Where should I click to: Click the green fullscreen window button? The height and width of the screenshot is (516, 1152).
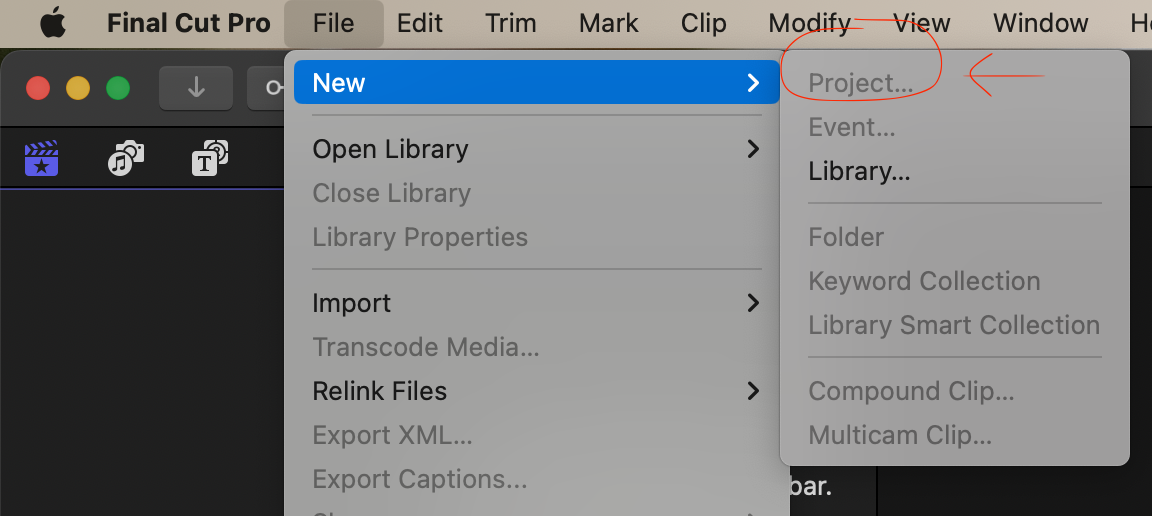118,88
